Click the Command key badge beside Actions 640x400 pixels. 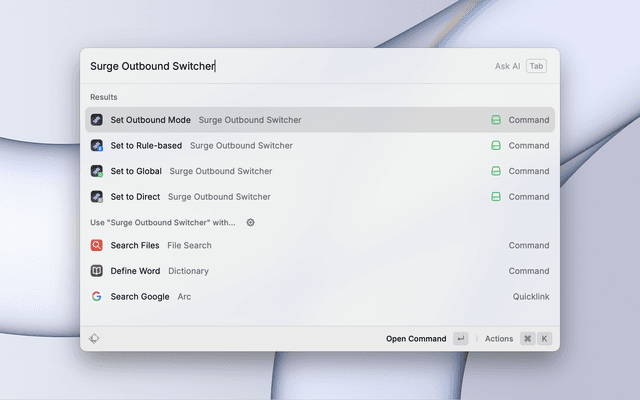pyautogui.click(x=528, y=339)
